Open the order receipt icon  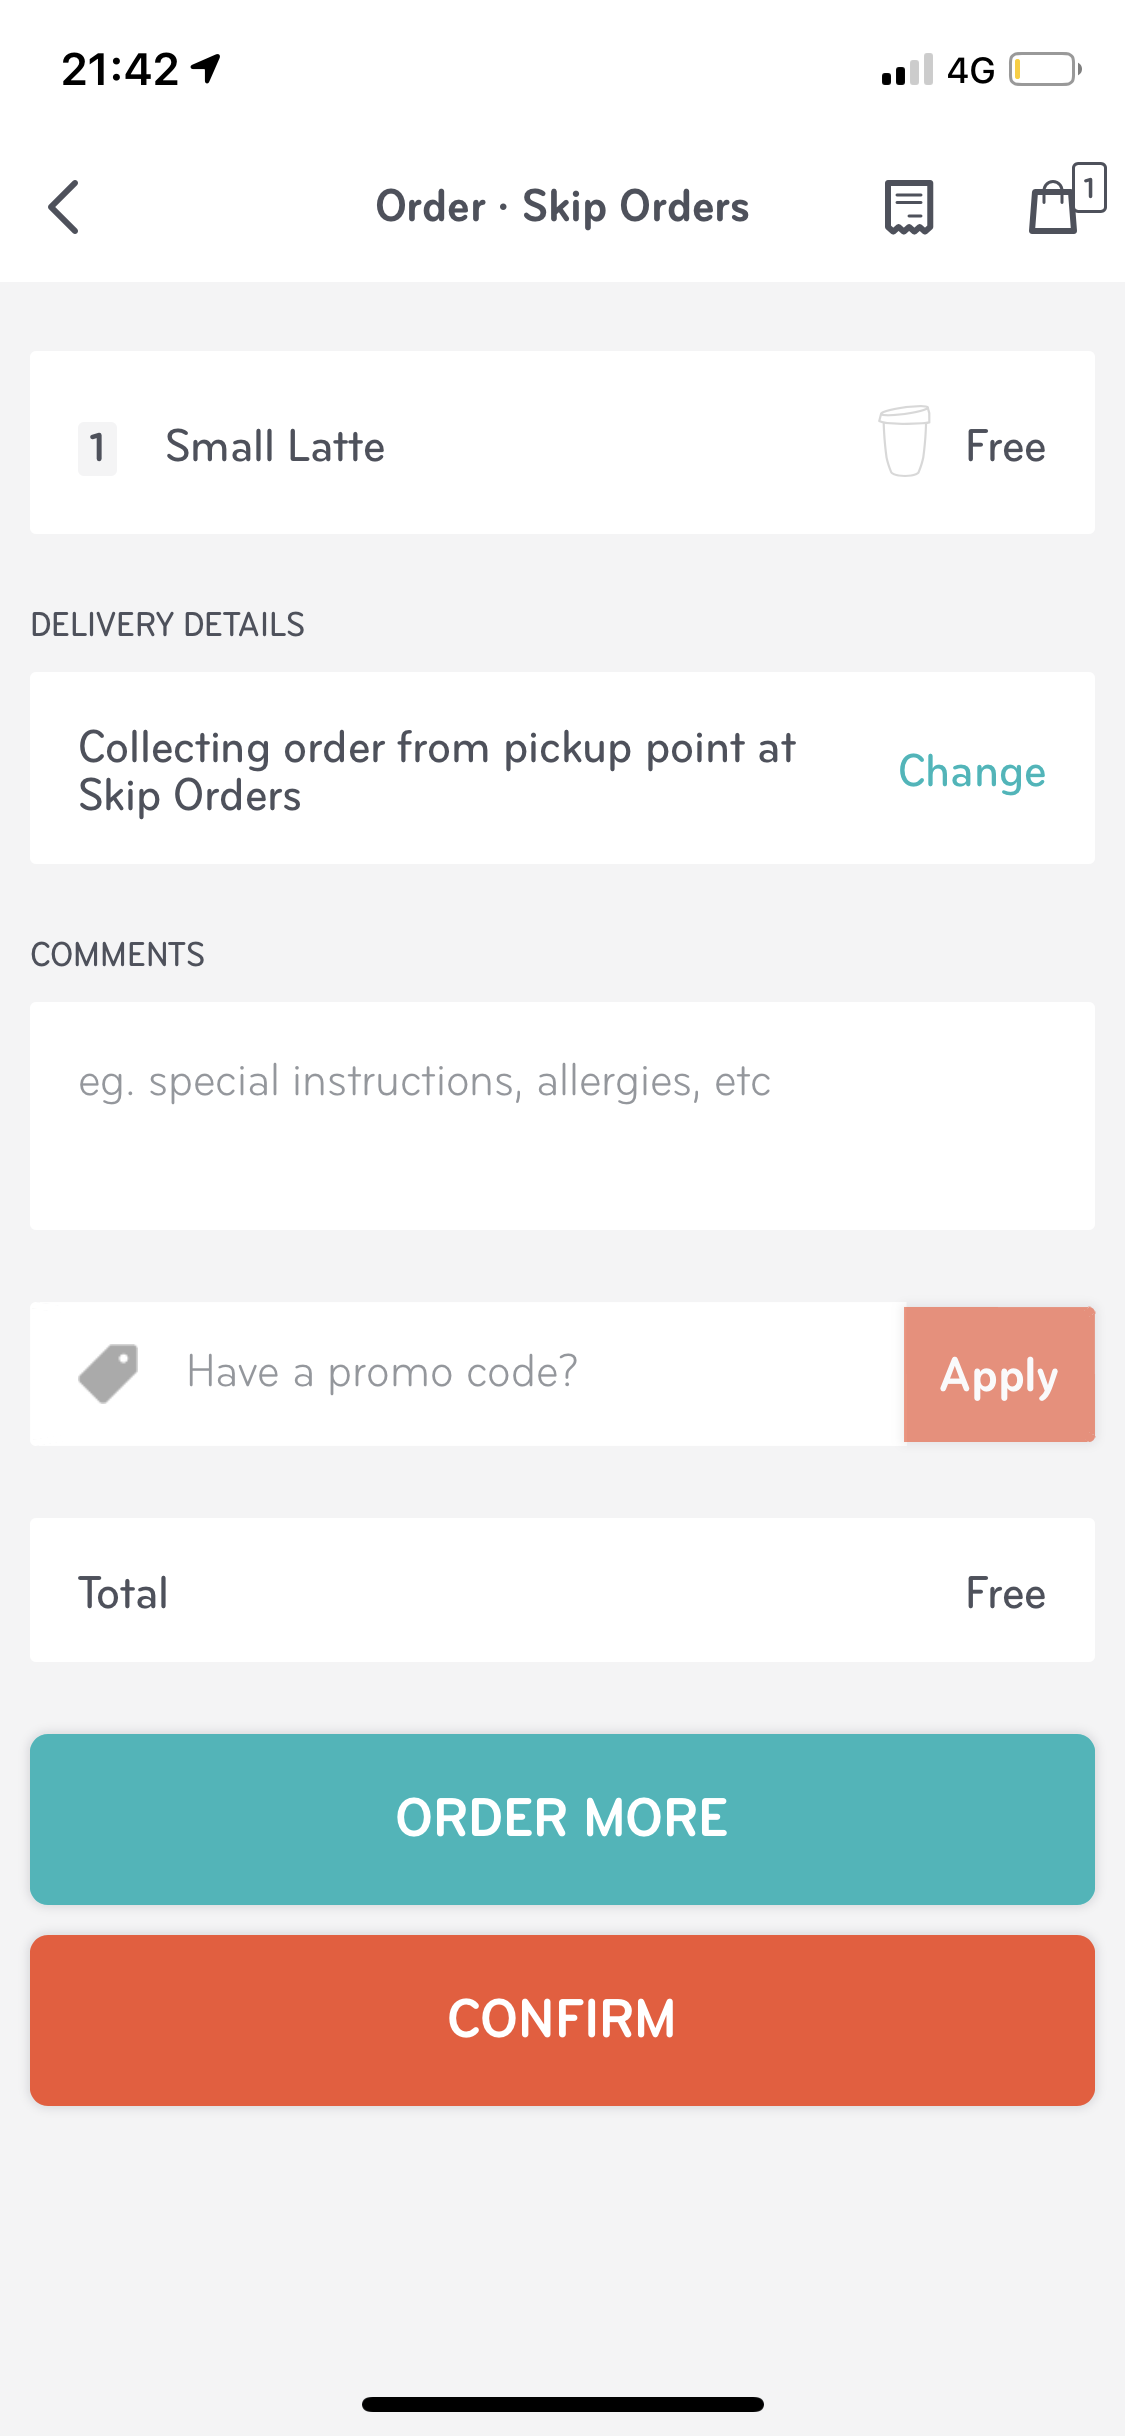(909, 207)
